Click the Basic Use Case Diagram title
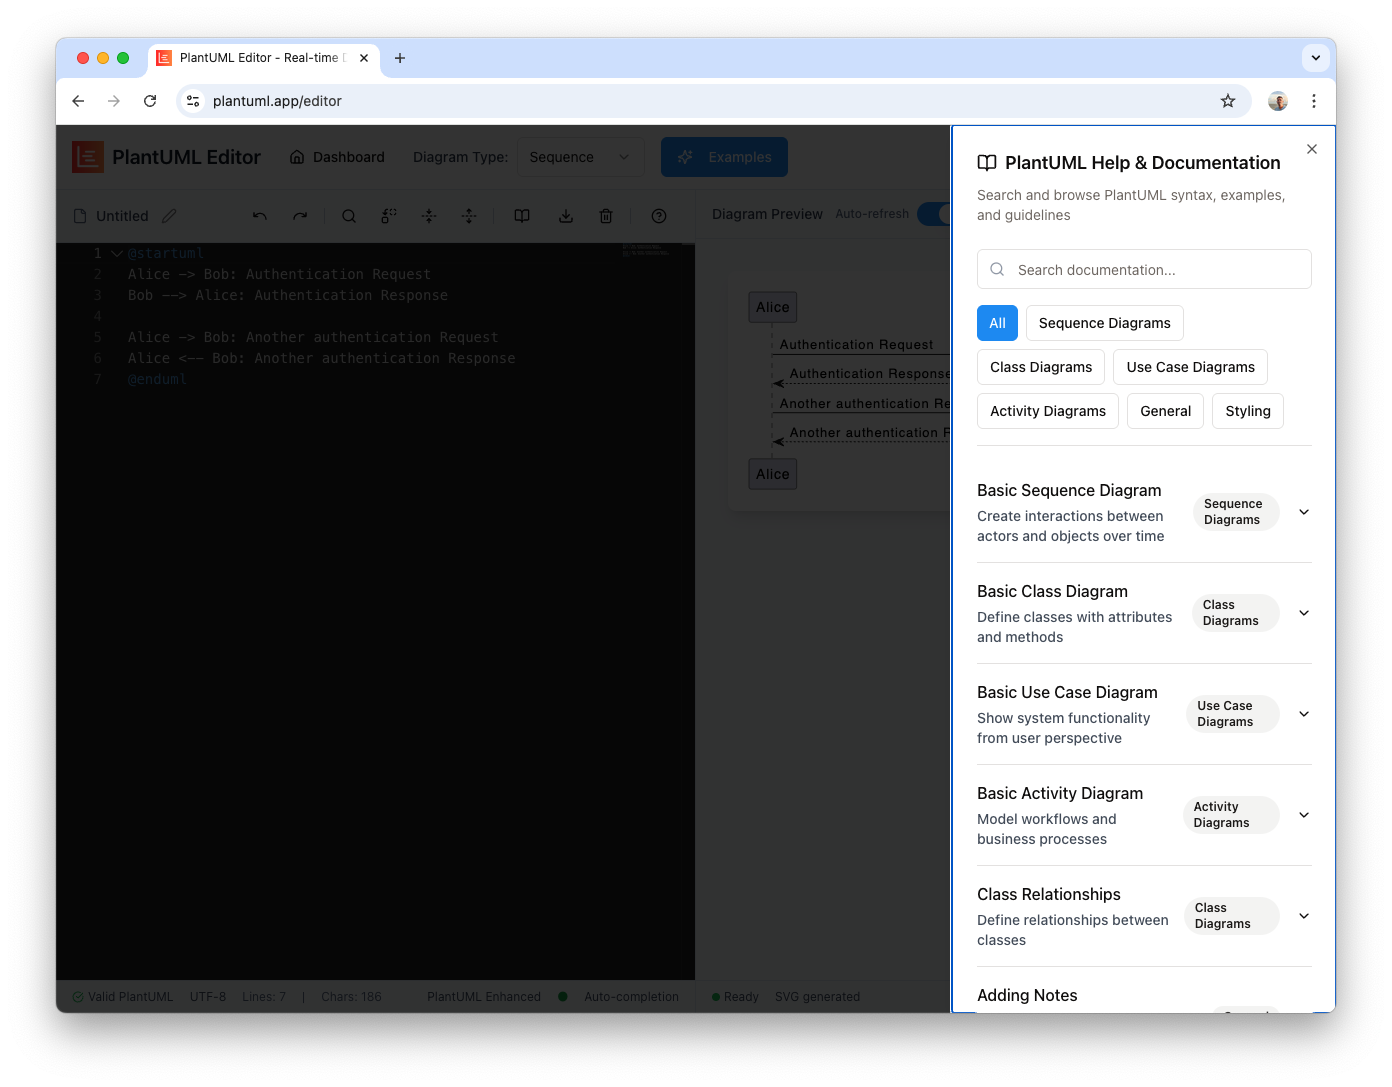Viewport: 1392px width, 1087px height. point(1067,692)
